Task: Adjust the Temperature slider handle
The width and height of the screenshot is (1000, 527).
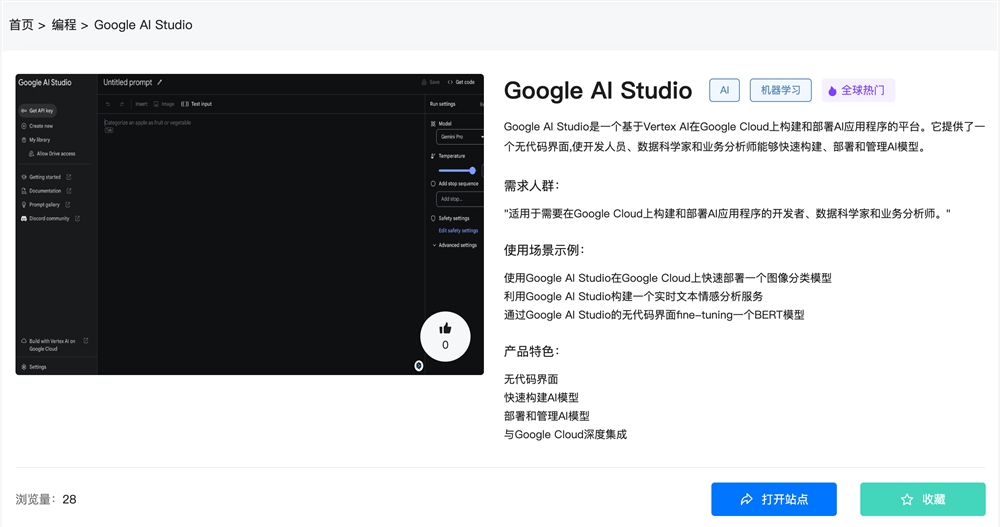Action: pyautogui.click(x=473, y=170)
